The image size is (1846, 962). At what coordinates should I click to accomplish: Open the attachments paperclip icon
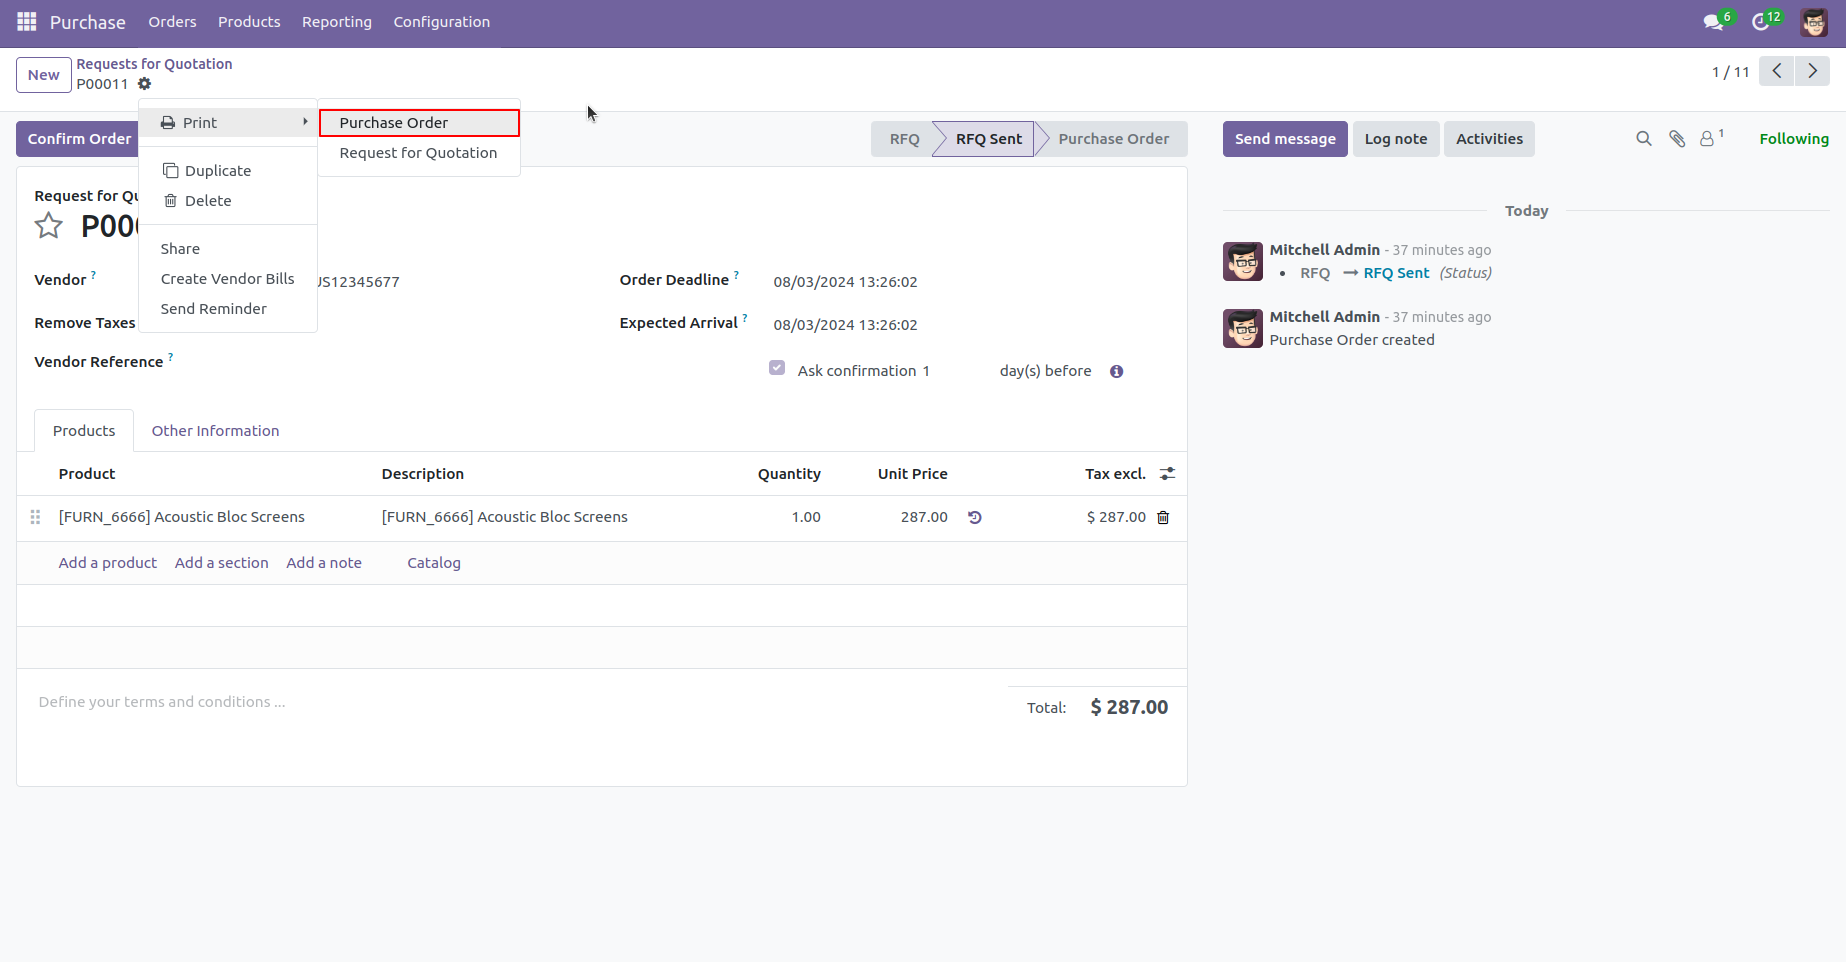coord(1676,139)
